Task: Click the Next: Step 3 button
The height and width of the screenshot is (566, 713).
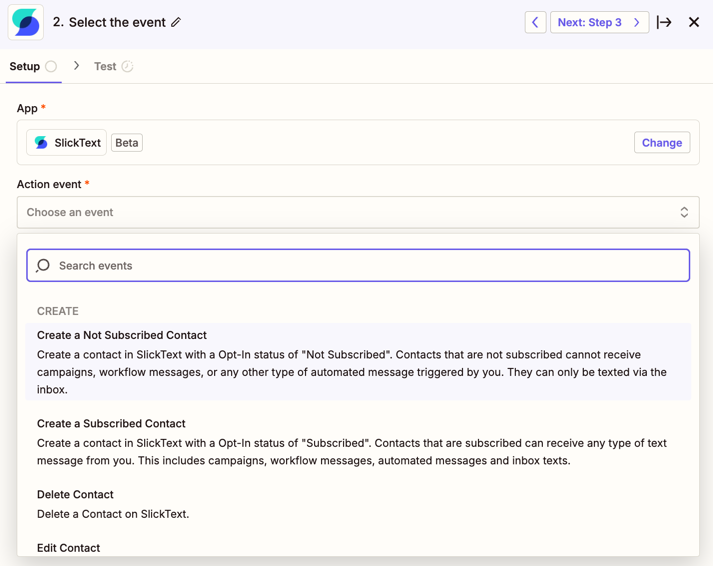Action: click(599, 22)
